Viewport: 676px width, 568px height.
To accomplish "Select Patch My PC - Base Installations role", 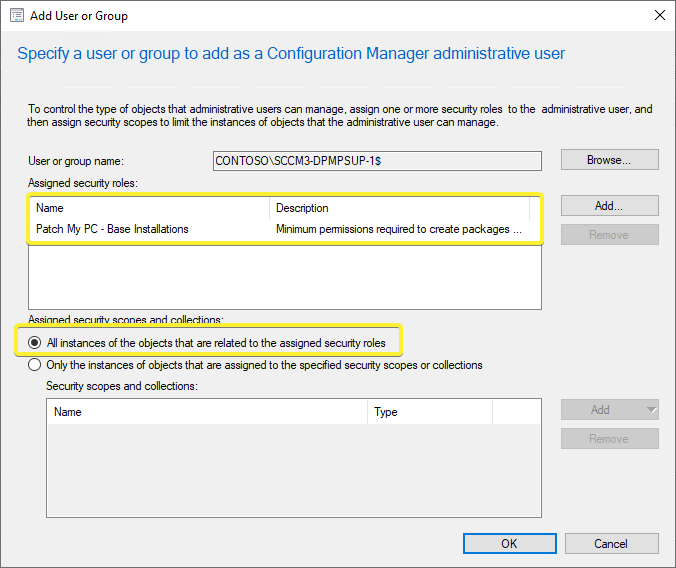I will pyautogui.click(x=112, y=229).
